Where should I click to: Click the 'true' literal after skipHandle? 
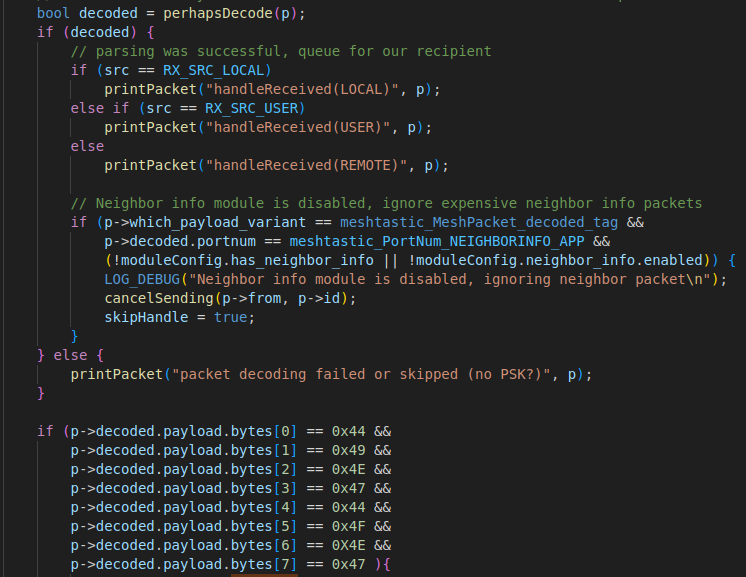[x=230, y=317]
